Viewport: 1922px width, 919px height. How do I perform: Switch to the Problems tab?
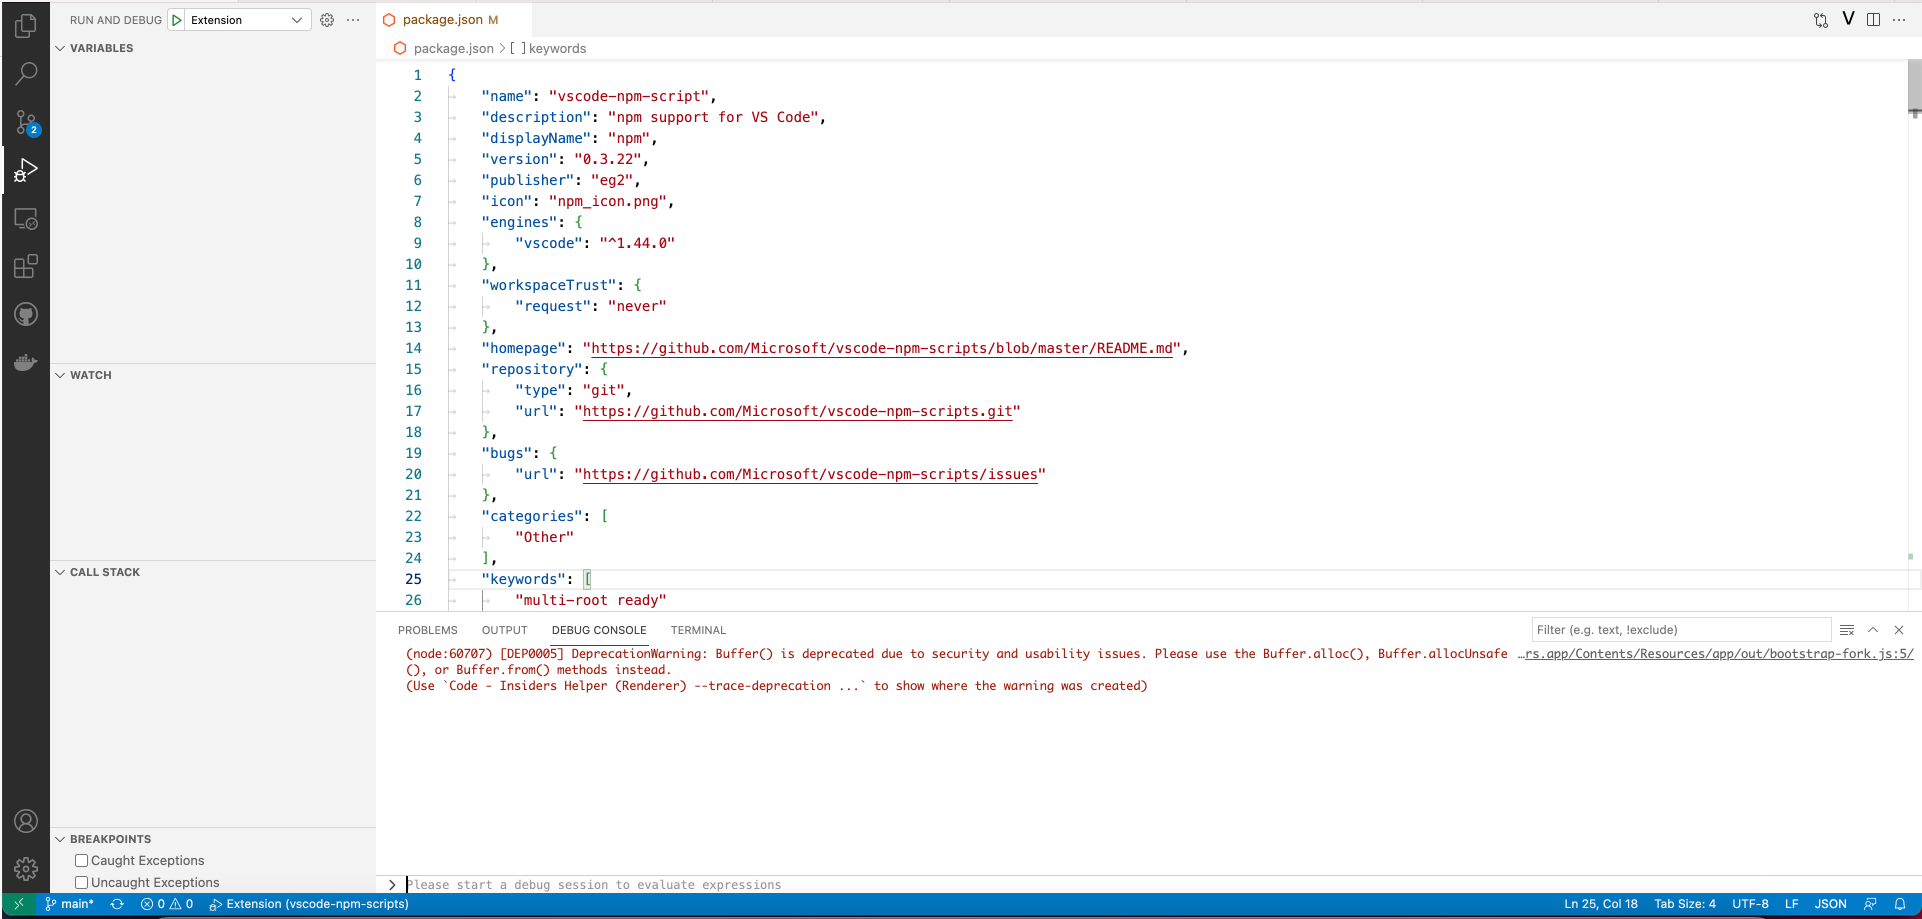point(428,629)
